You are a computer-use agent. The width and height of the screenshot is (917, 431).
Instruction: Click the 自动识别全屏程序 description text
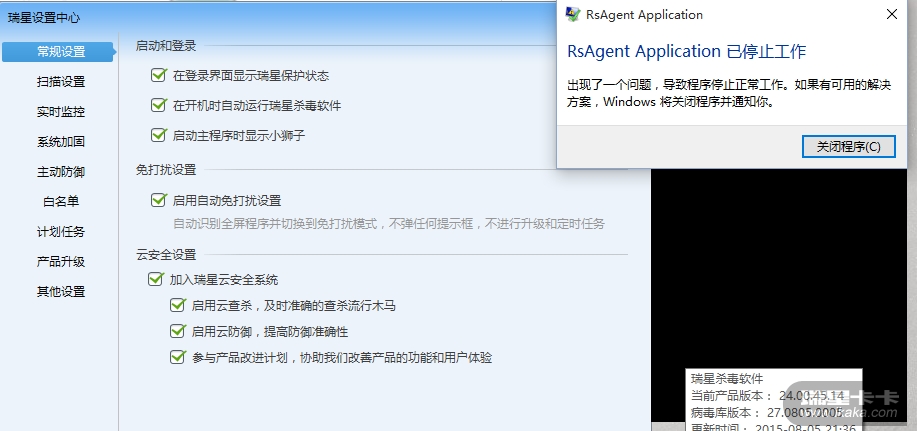coord(388,223)
